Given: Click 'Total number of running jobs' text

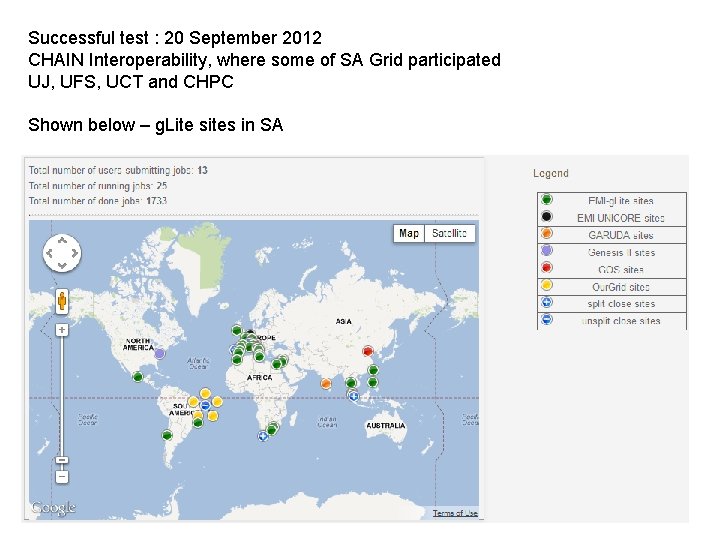Looking at the screenshot, I should click(x=98, y=186).
